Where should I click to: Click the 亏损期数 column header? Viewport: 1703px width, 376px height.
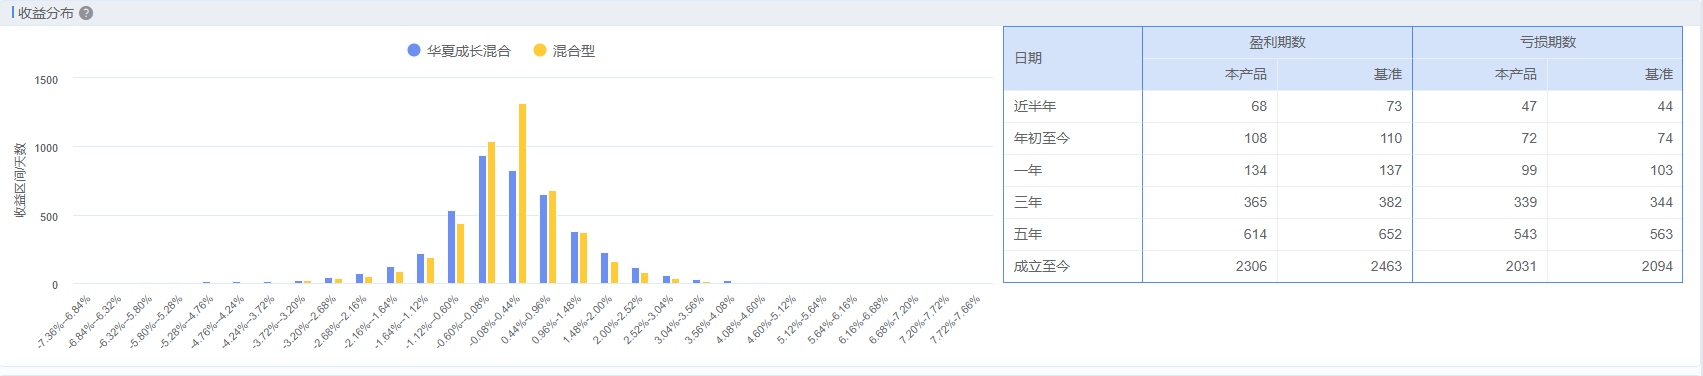click(x=1547, y=42)
